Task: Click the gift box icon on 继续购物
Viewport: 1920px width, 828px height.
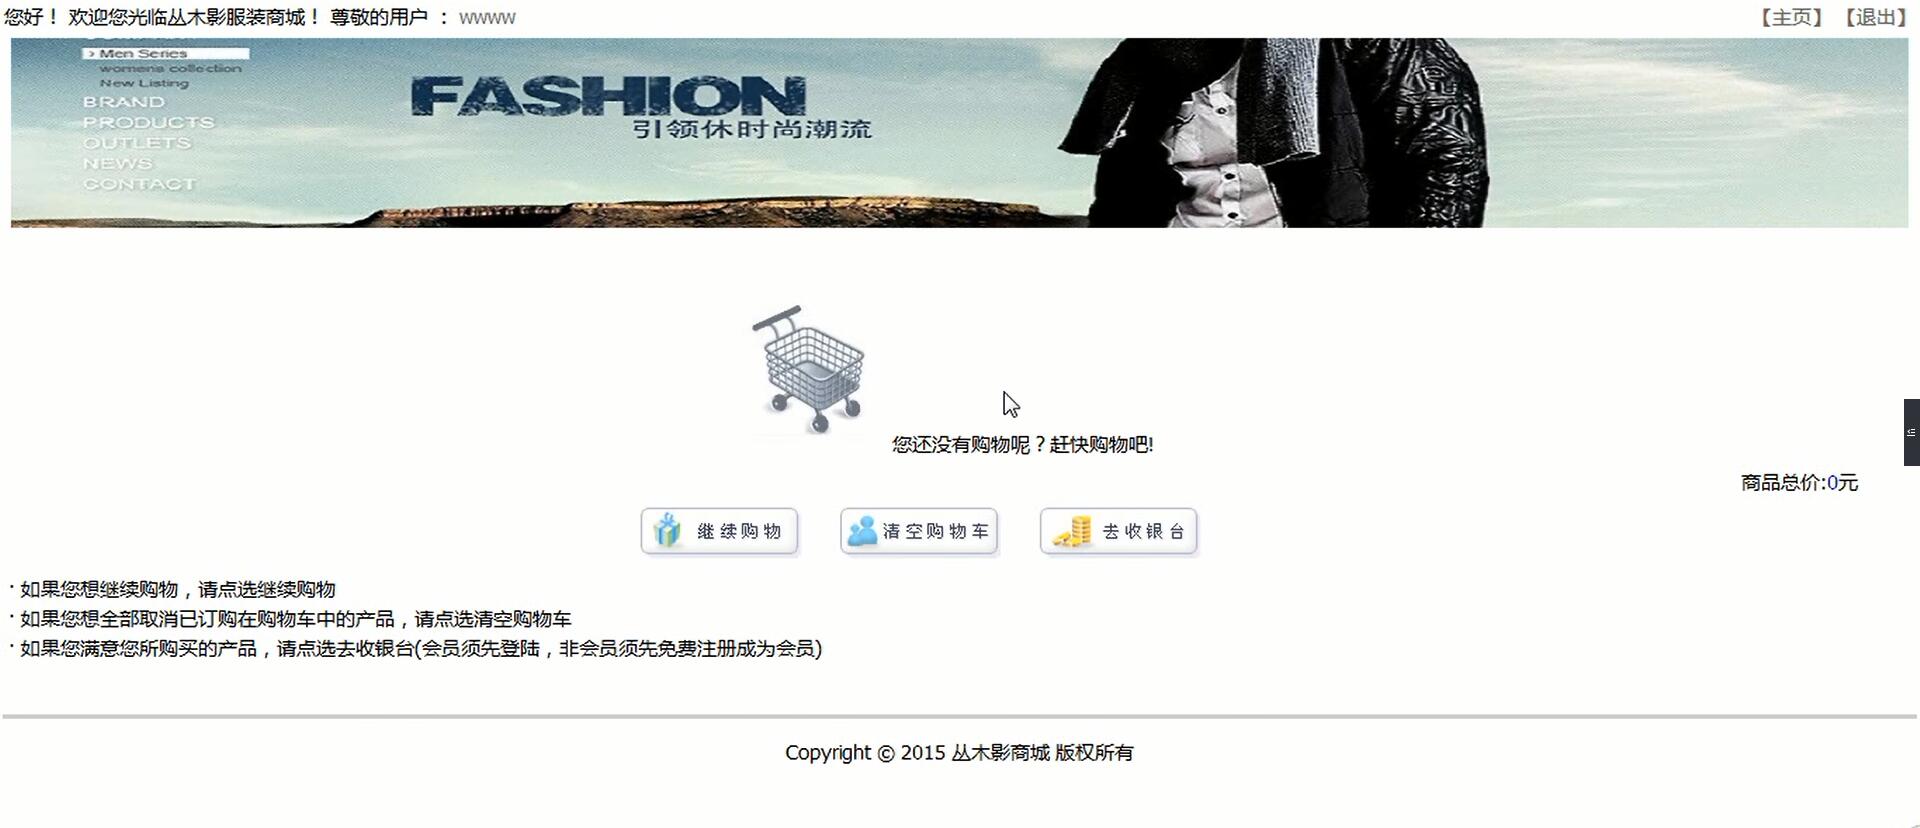Action: (667, 531)
